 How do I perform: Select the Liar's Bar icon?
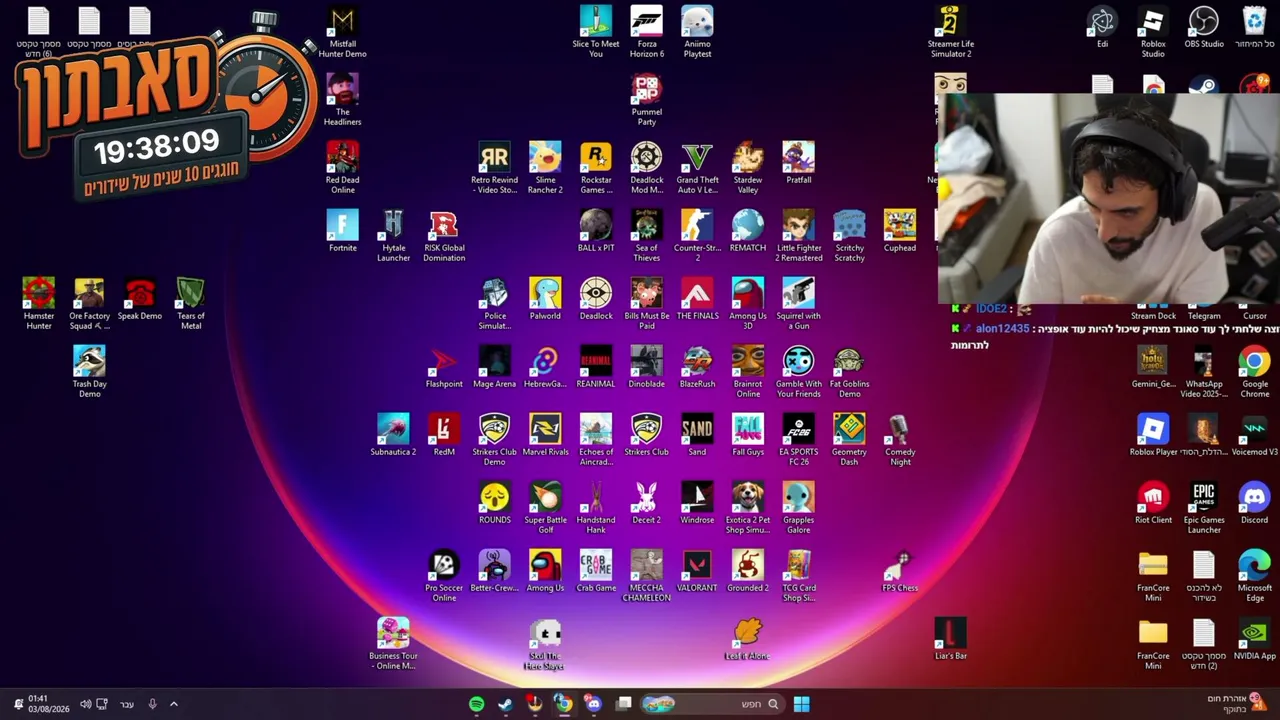(x=950, y=640)
